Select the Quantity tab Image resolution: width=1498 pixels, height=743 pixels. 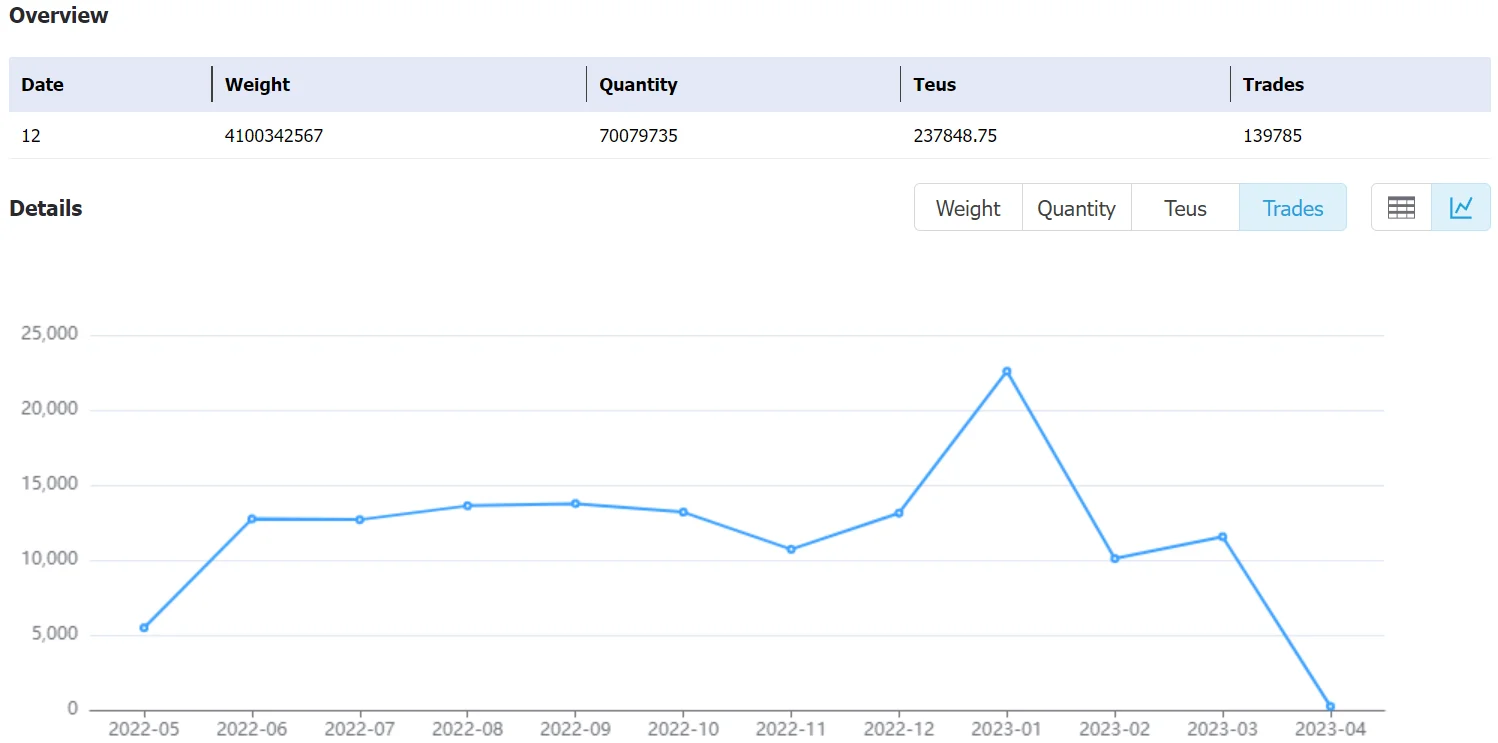point(1076,208)
